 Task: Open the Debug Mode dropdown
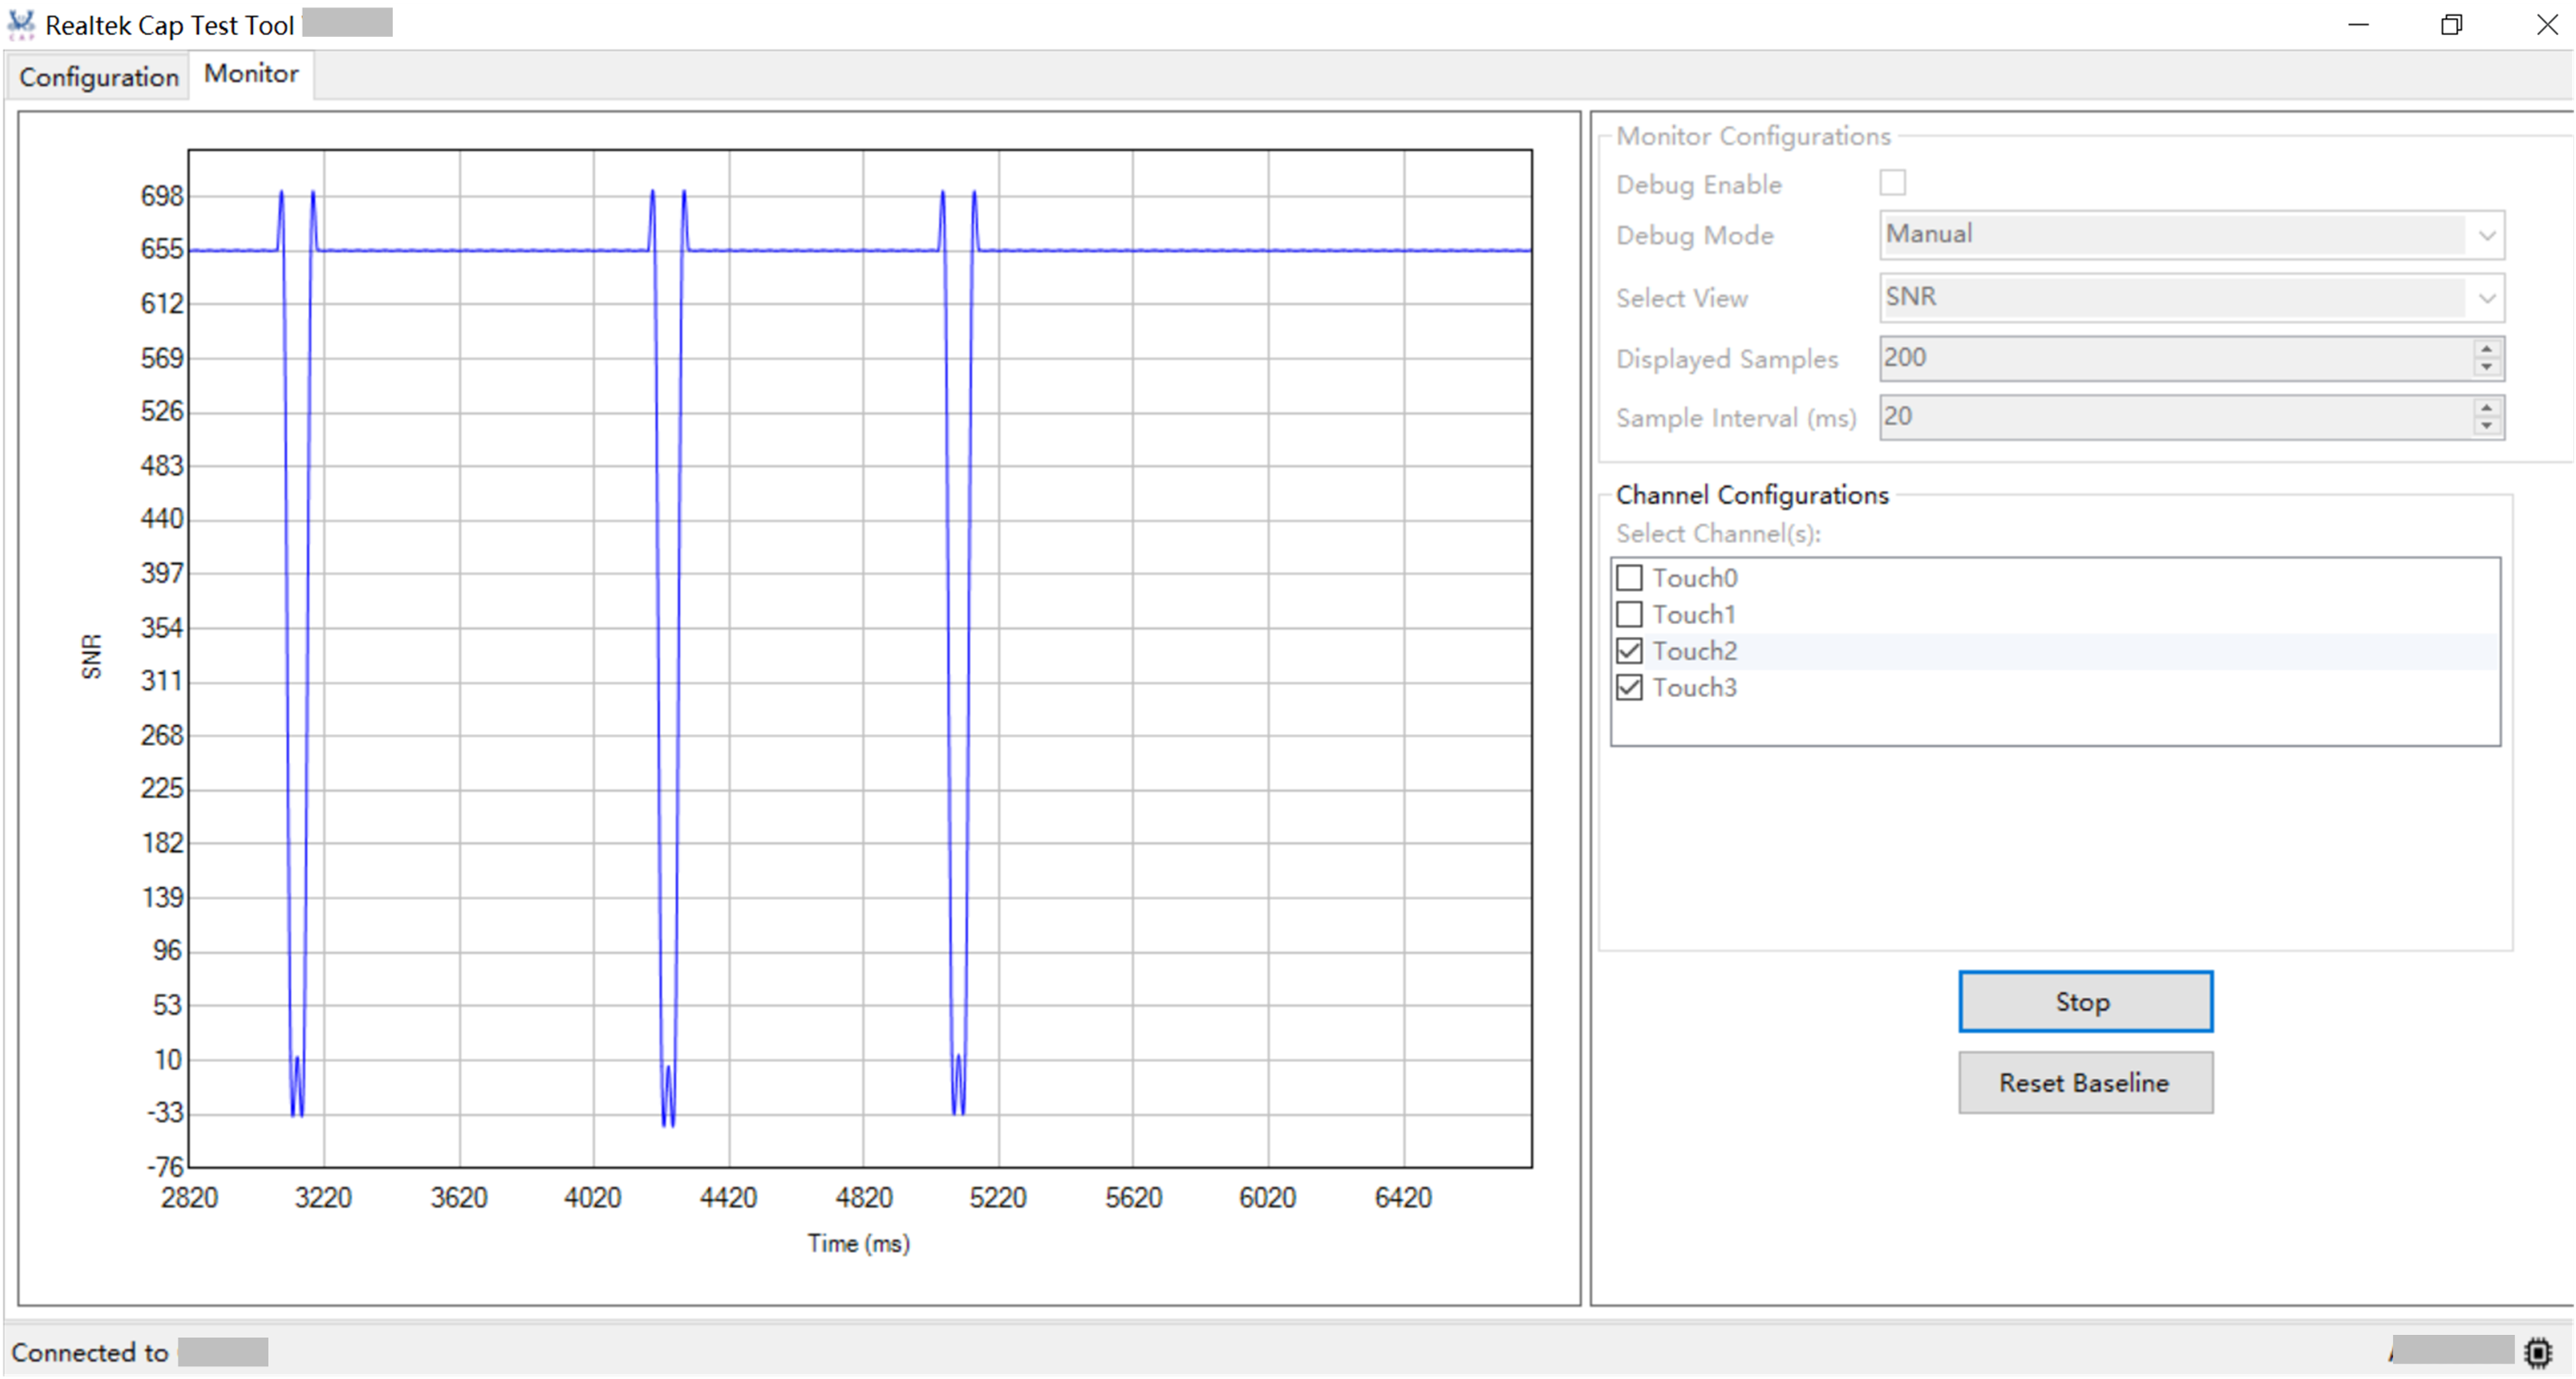(x=2191, y=235)
